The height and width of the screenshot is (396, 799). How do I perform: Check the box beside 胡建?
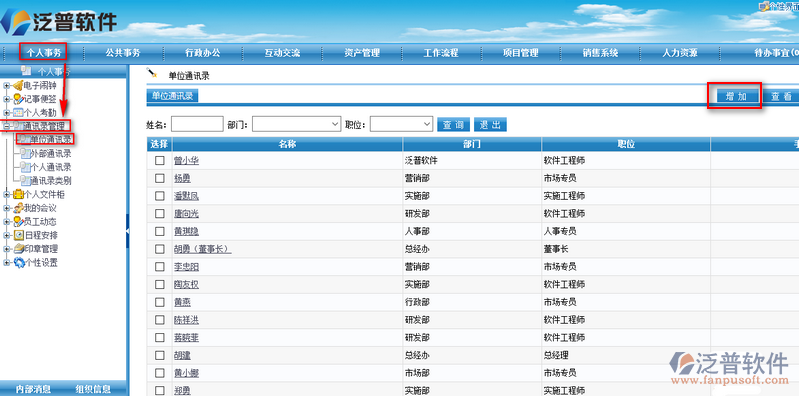[x=160, y=355]
